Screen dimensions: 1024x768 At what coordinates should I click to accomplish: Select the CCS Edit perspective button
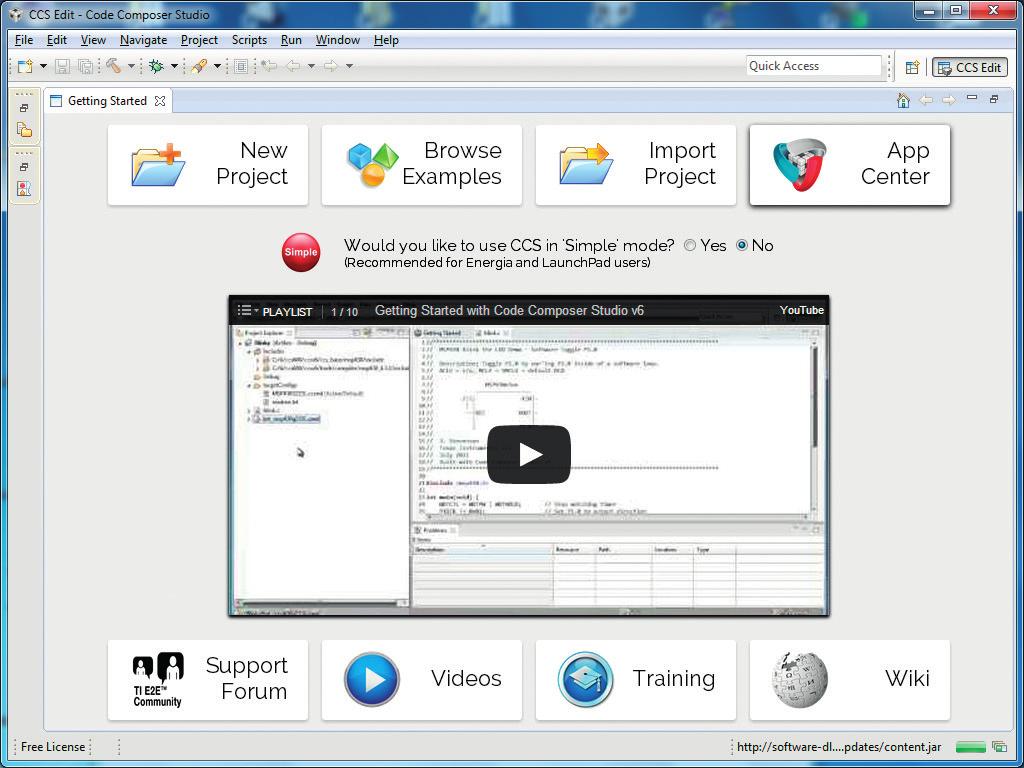(970, 67)
